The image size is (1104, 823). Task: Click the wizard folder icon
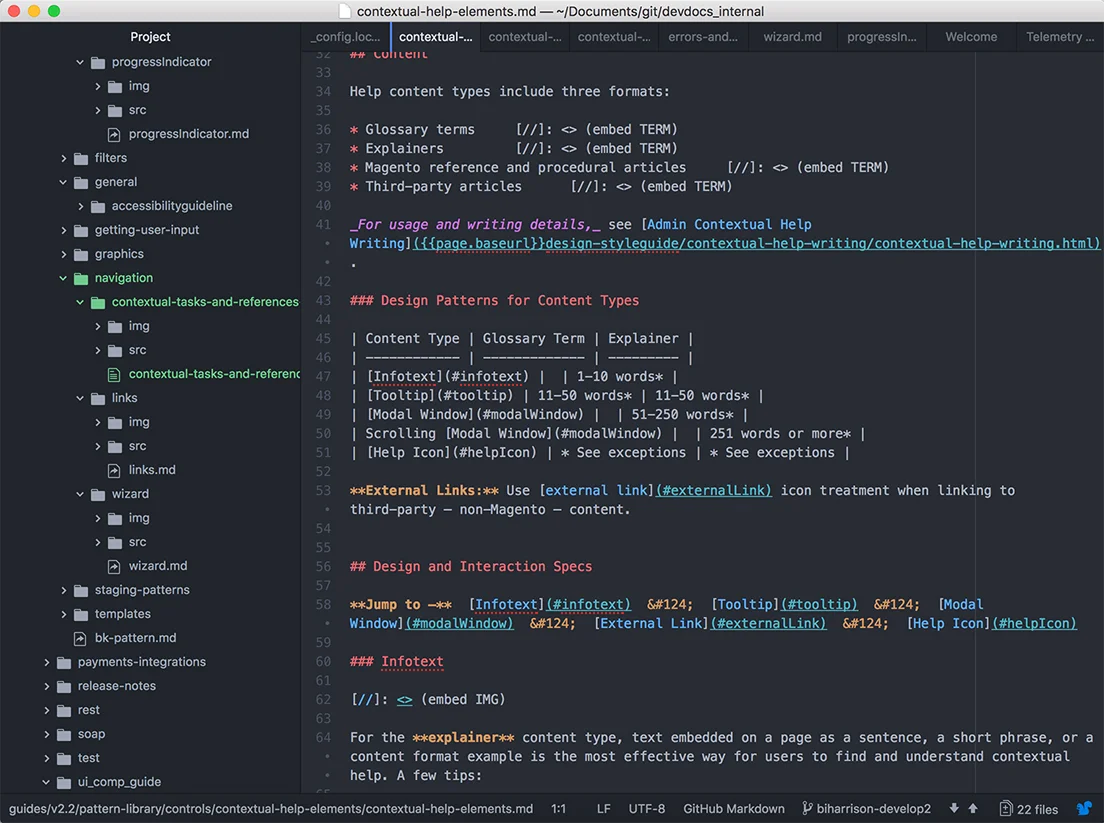(x=98, y=495)
